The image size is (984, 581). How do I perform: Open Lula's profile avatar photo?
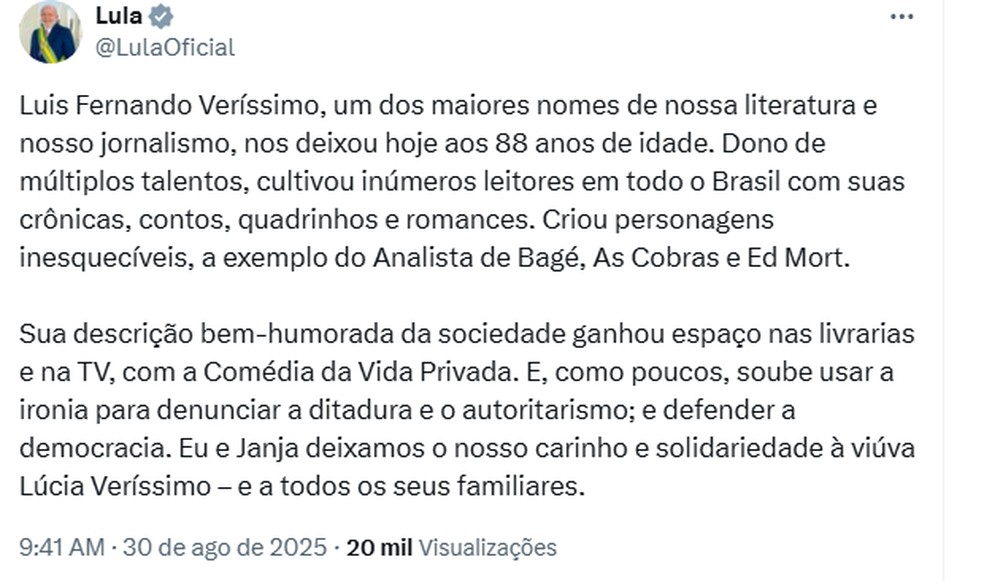50,31
